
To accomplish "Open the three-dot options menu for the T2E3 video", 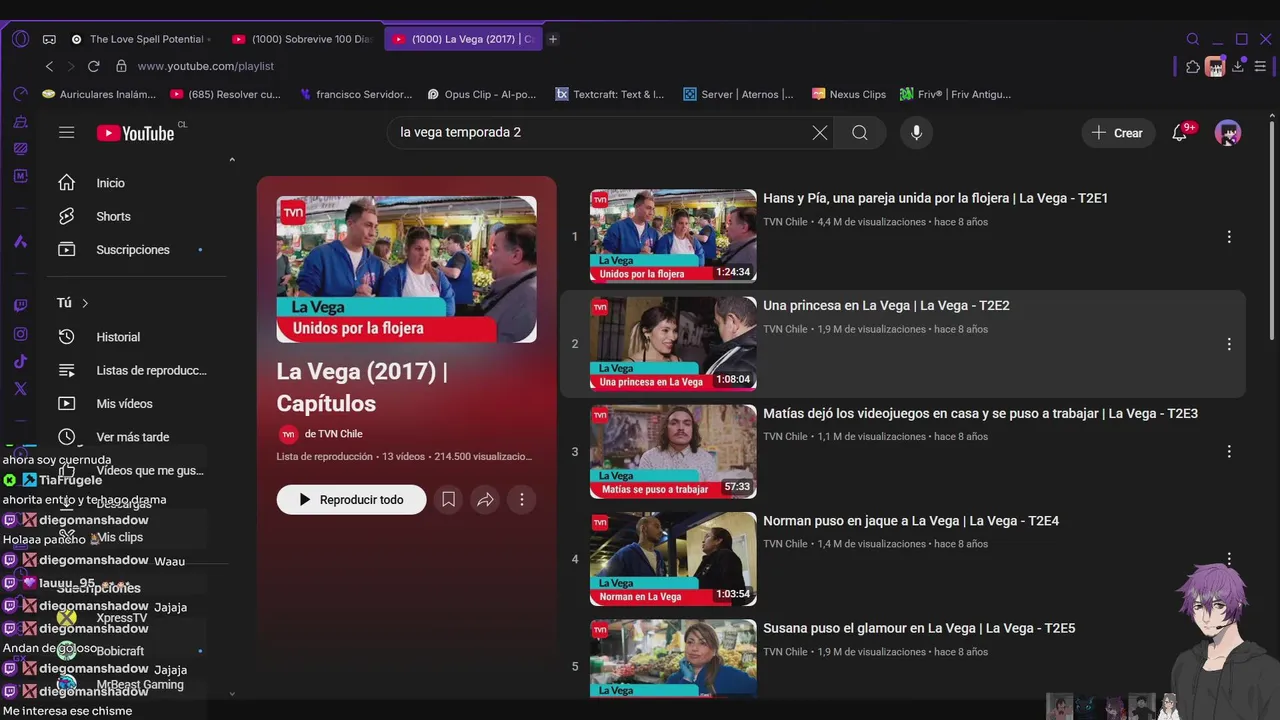I will coord(1229,452).
